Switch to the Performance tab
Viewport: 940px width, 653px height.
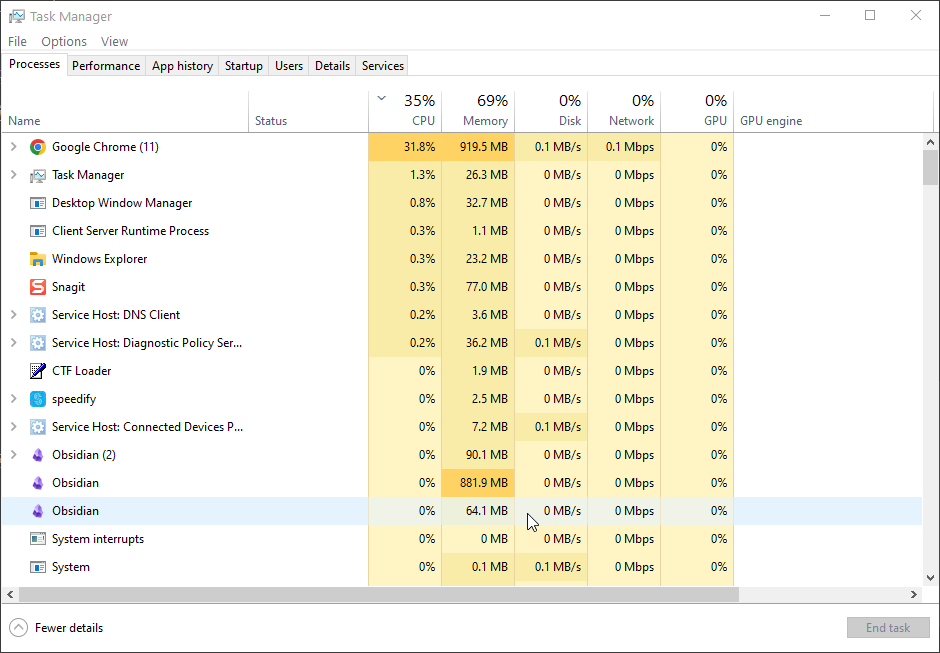click(106, 66)
